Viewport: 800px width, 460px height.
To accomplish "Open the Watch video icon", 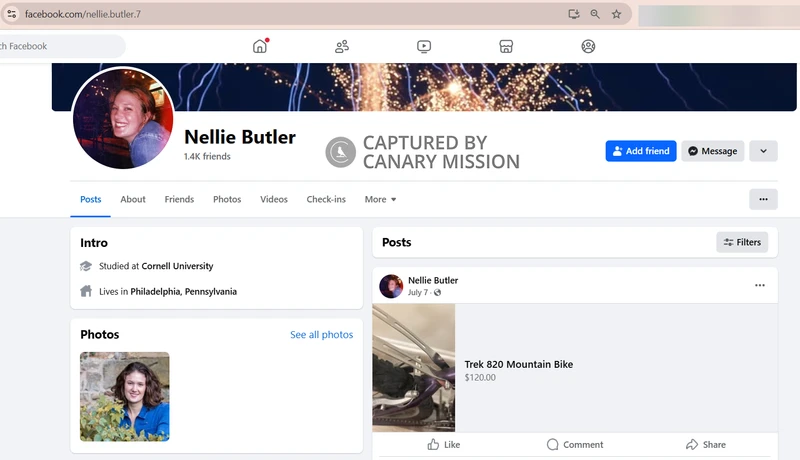I will [424, 46].
